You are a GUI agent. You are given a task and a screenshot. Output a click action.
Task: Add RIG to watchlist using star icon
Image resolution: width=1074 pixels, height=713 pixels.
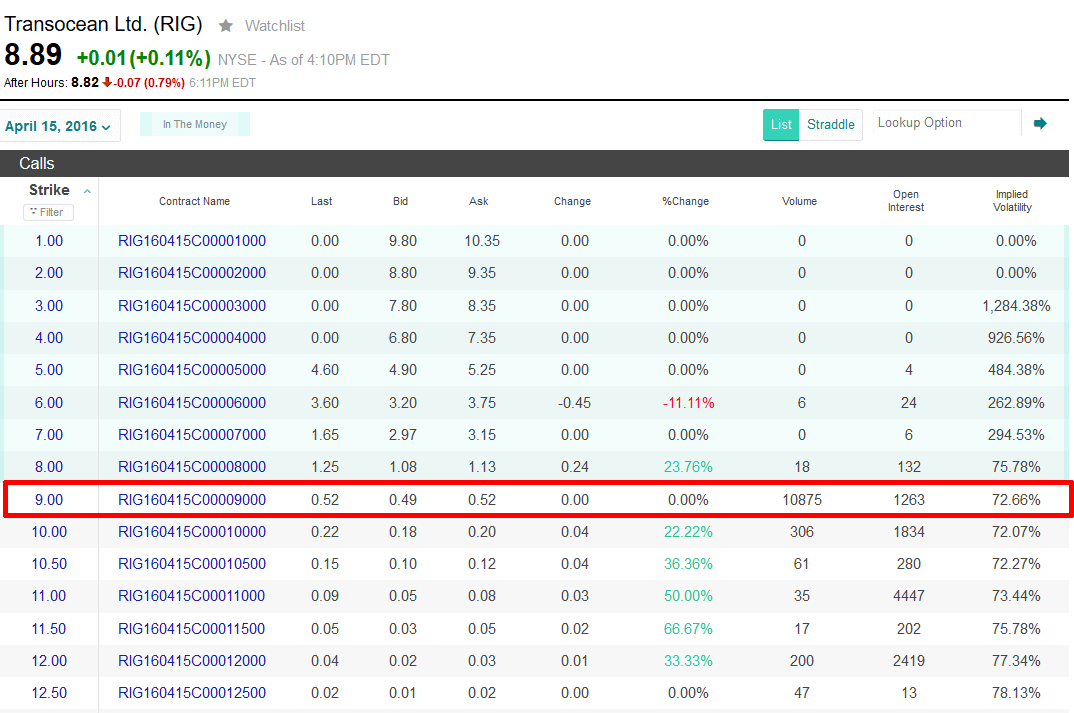[x=225, y=26]
